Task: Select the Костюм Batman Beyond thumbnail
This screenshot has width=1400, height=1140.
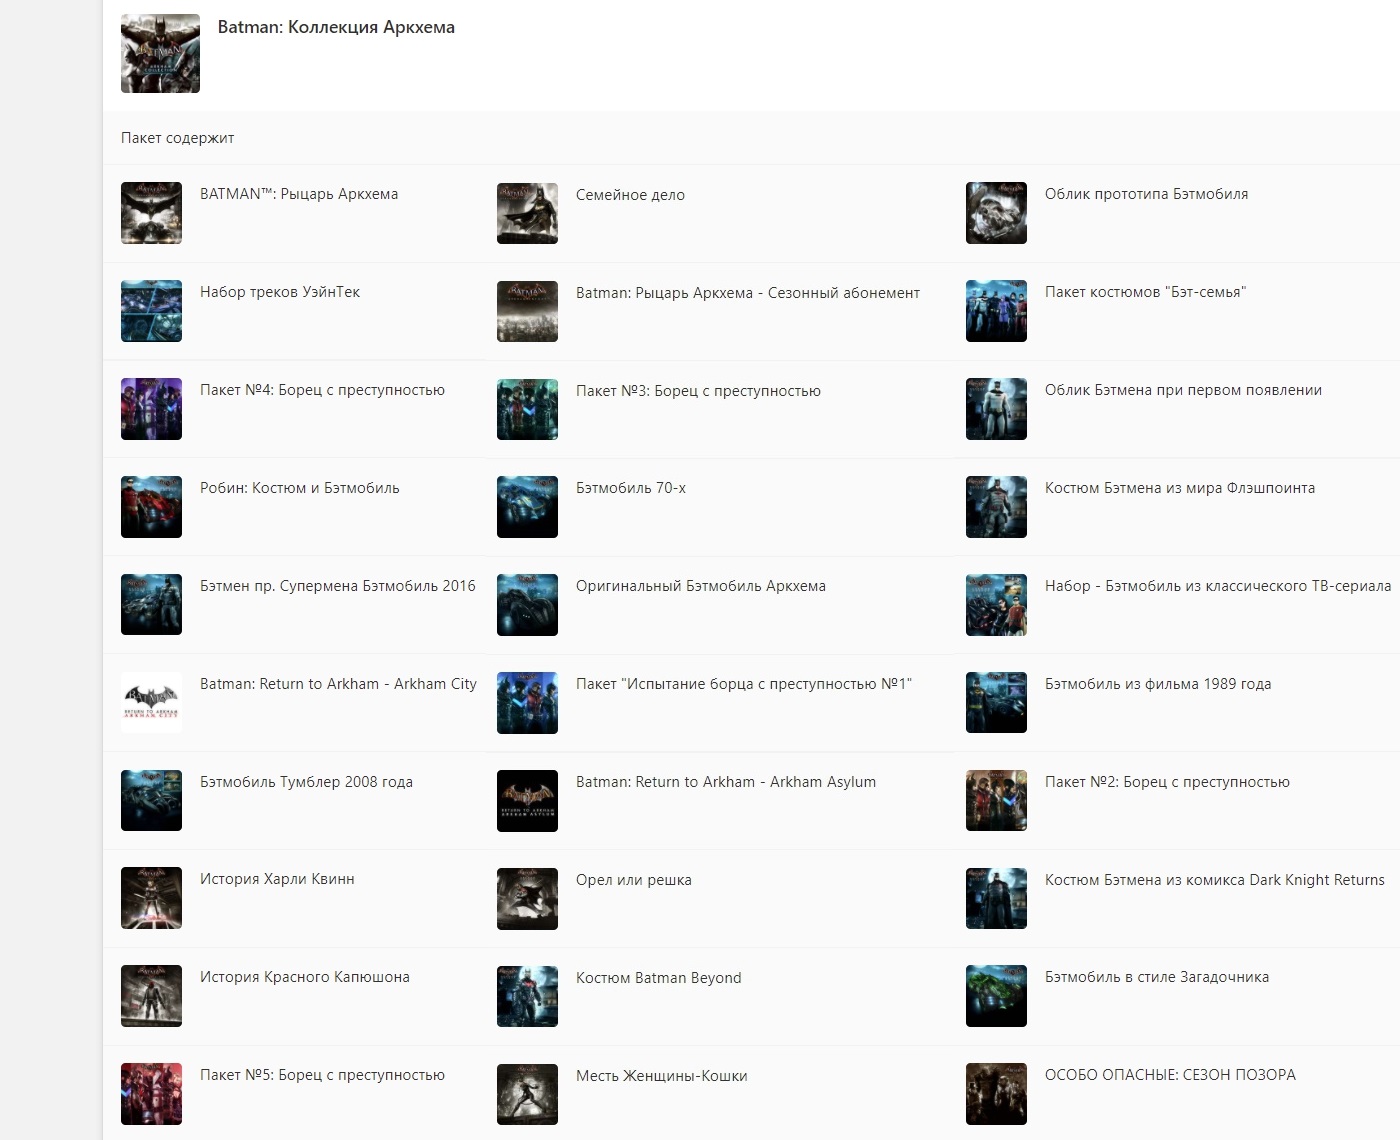Action: 527,996
